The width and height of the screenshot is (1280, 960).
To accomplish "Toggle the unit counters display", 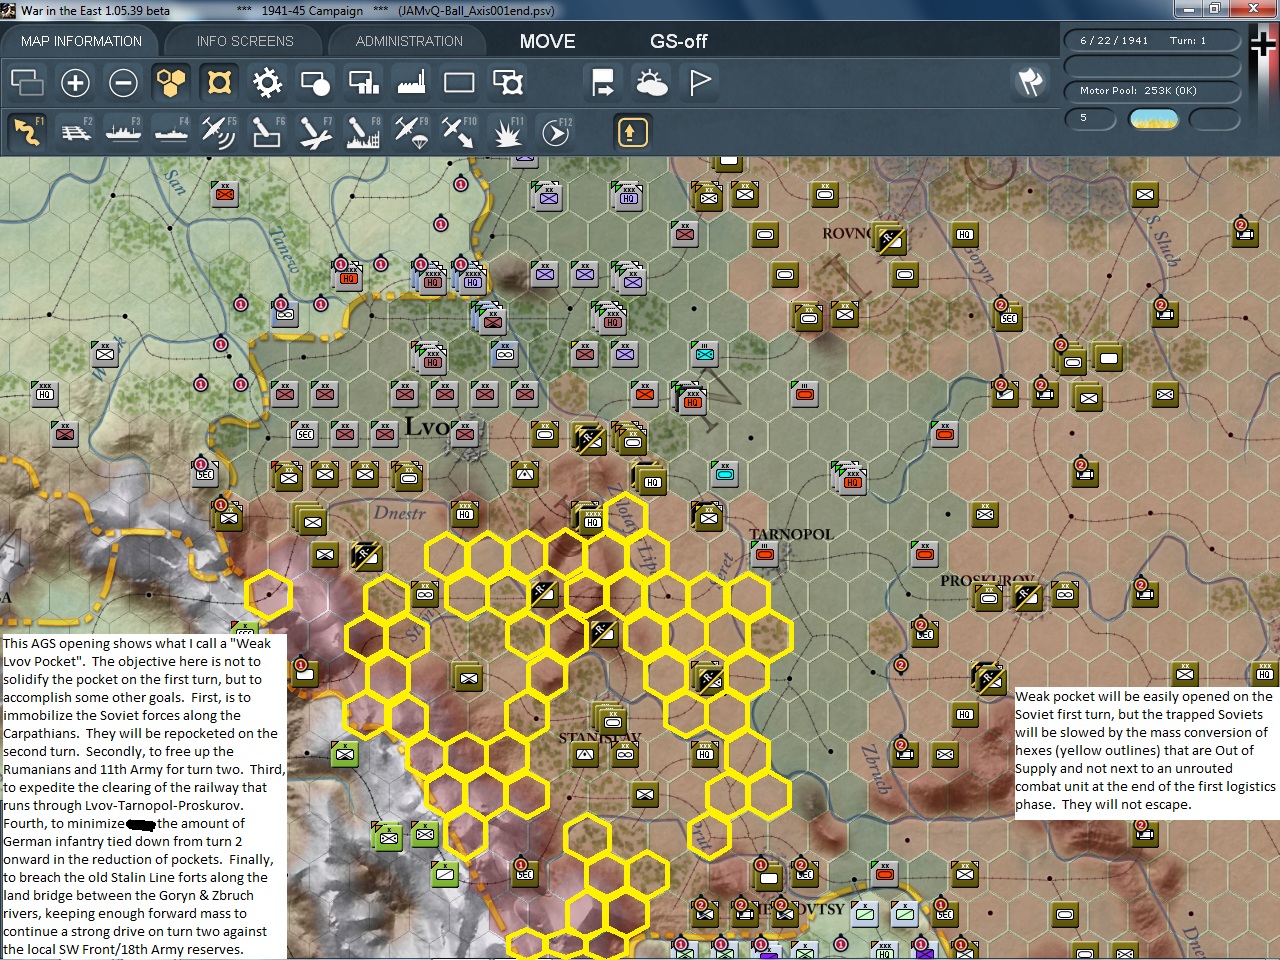I will [219, 82].
